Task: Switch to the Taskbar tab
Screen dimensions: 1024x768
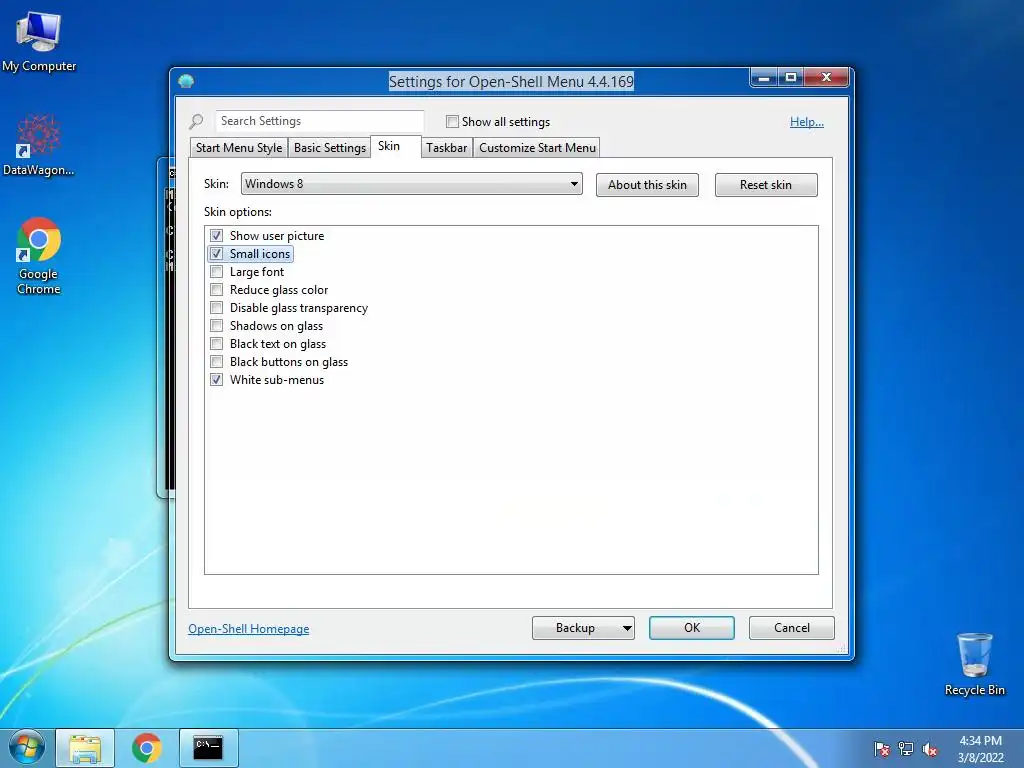Action: point(447,148)
